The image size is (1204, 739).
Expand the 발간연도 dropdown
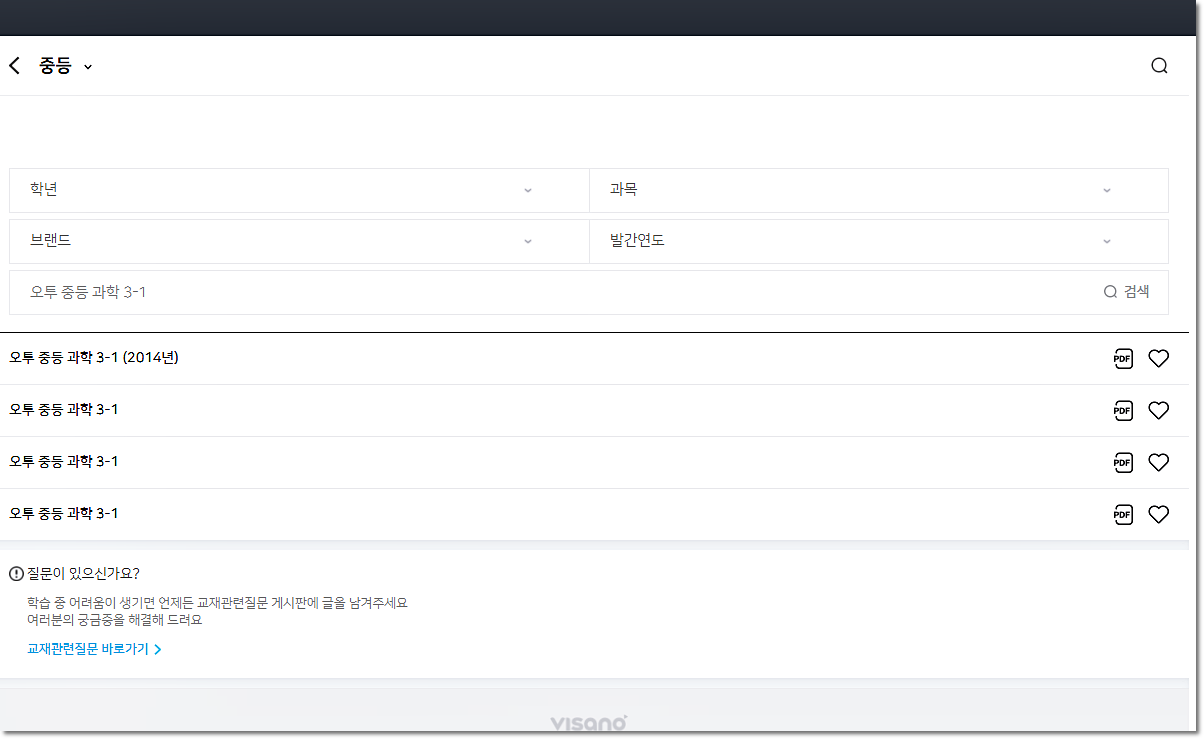coord(879,241)
